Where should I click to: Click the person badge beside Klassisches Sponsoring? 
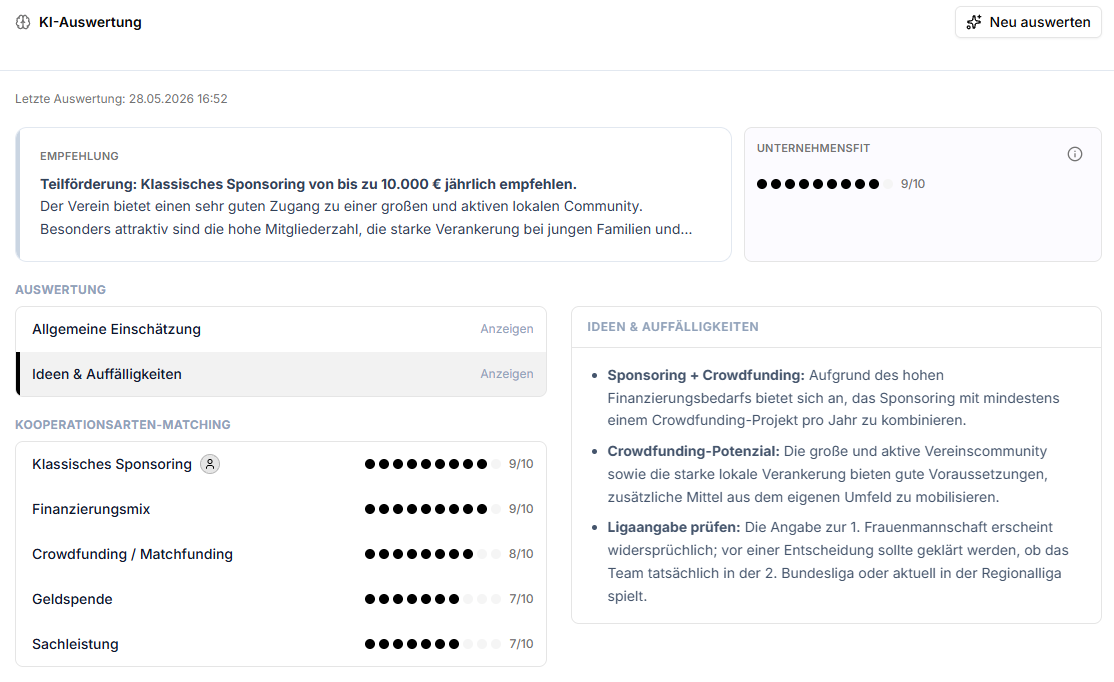pos(210,464)
